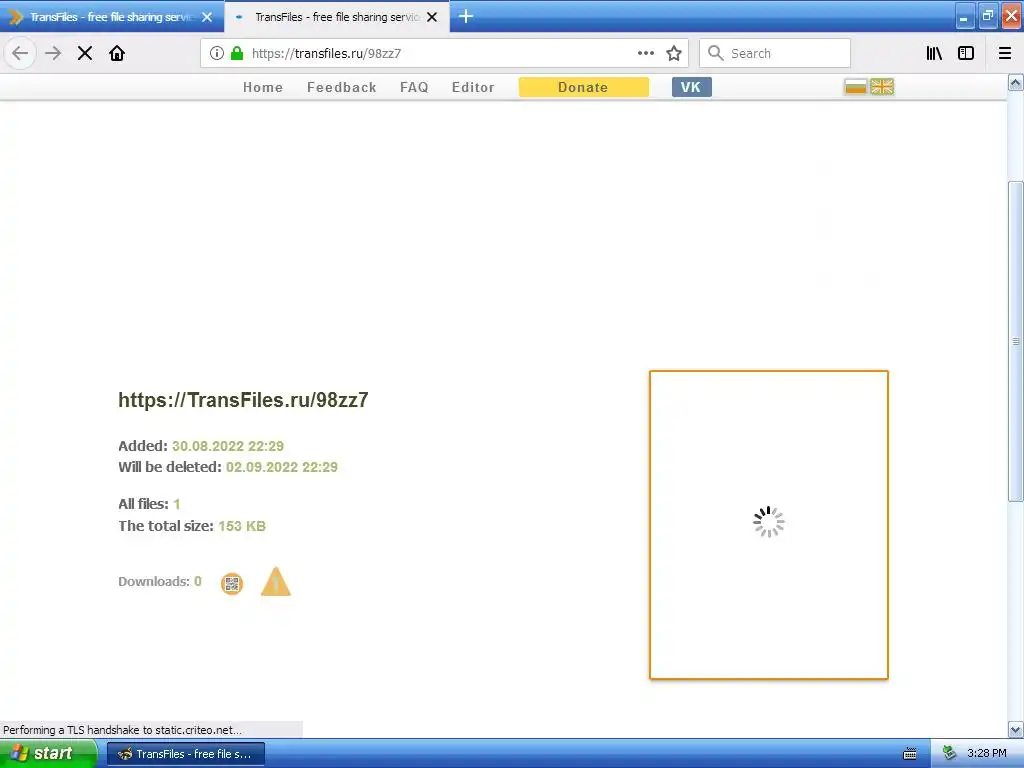Switch language to Russian flag
This screenshot has height=768, width=1024.
pos(856,86)
